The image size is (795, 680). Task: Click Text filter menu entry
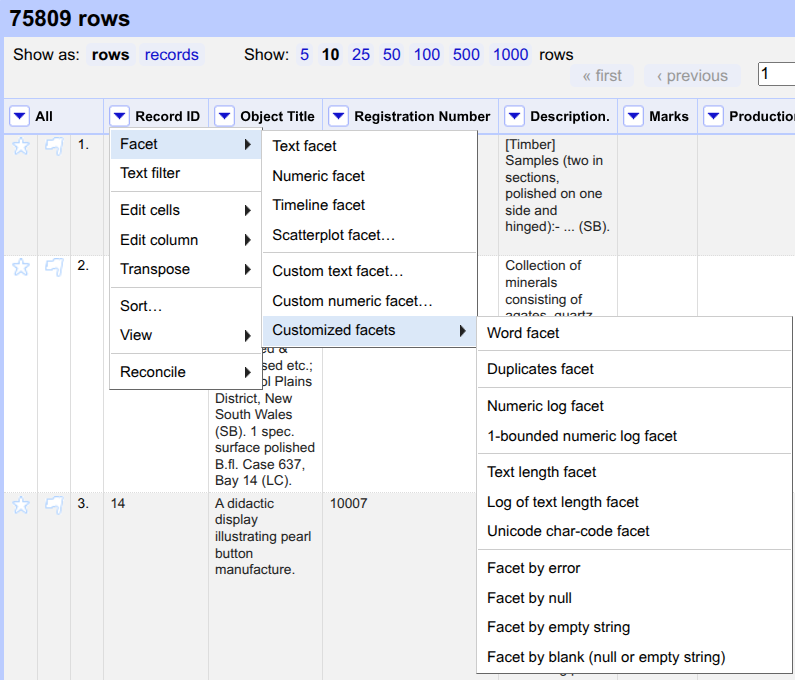point(150,173)
